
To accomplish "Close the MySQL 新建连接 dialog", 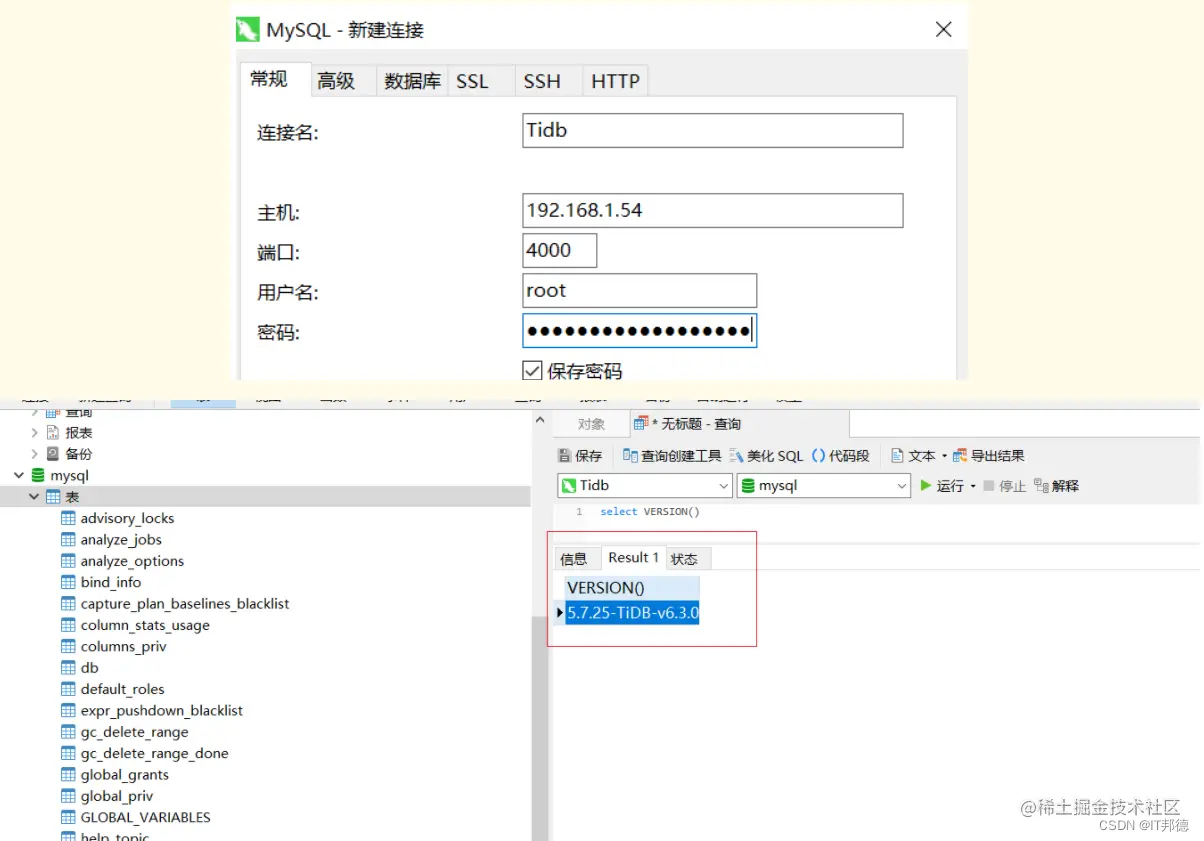I will click(943, 30).
